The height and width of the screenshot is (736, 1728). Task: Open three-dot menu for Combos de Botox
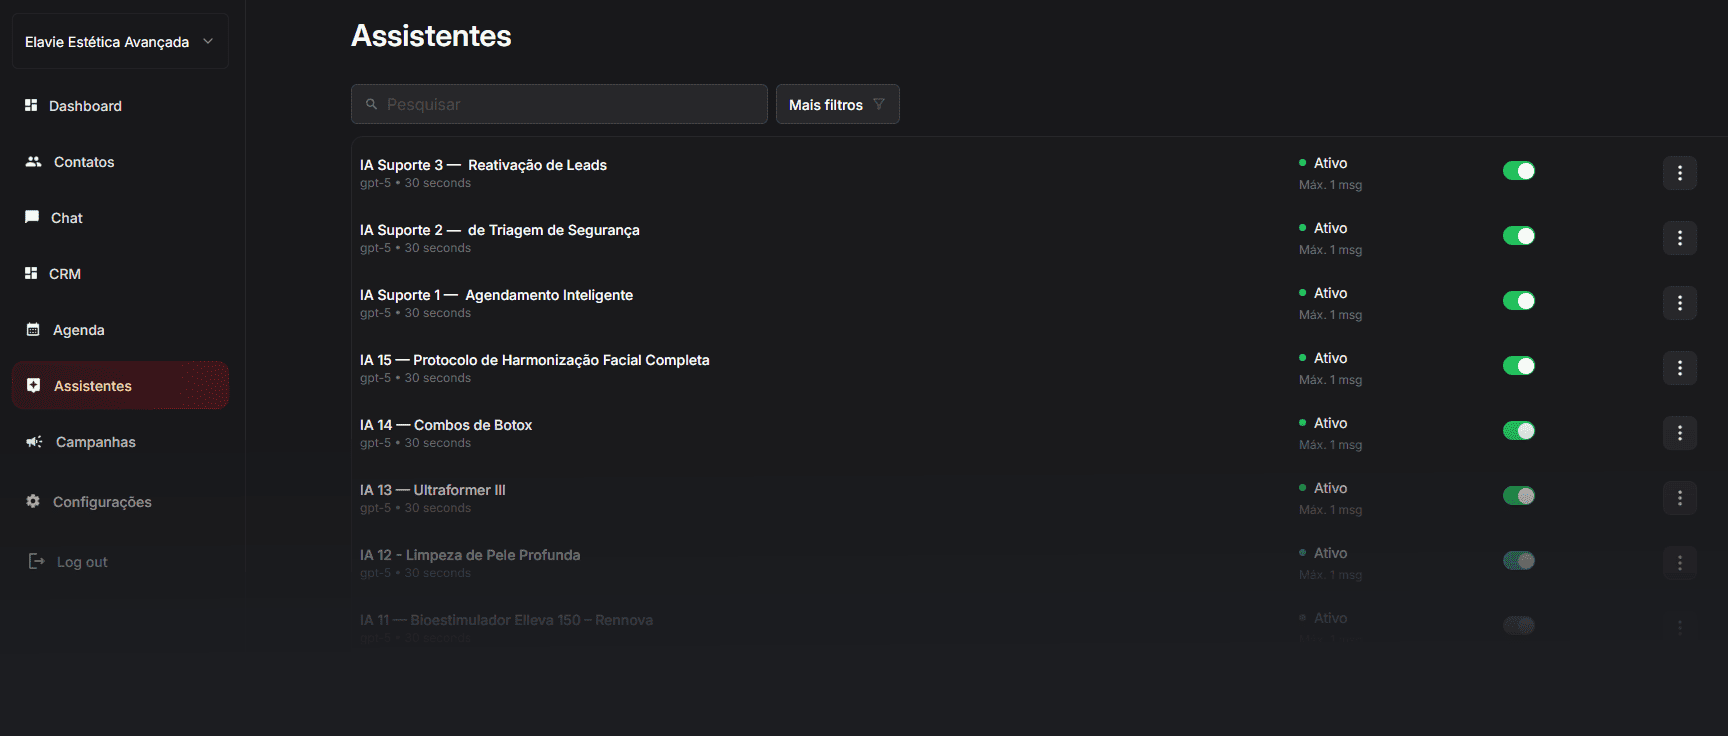1680,433
